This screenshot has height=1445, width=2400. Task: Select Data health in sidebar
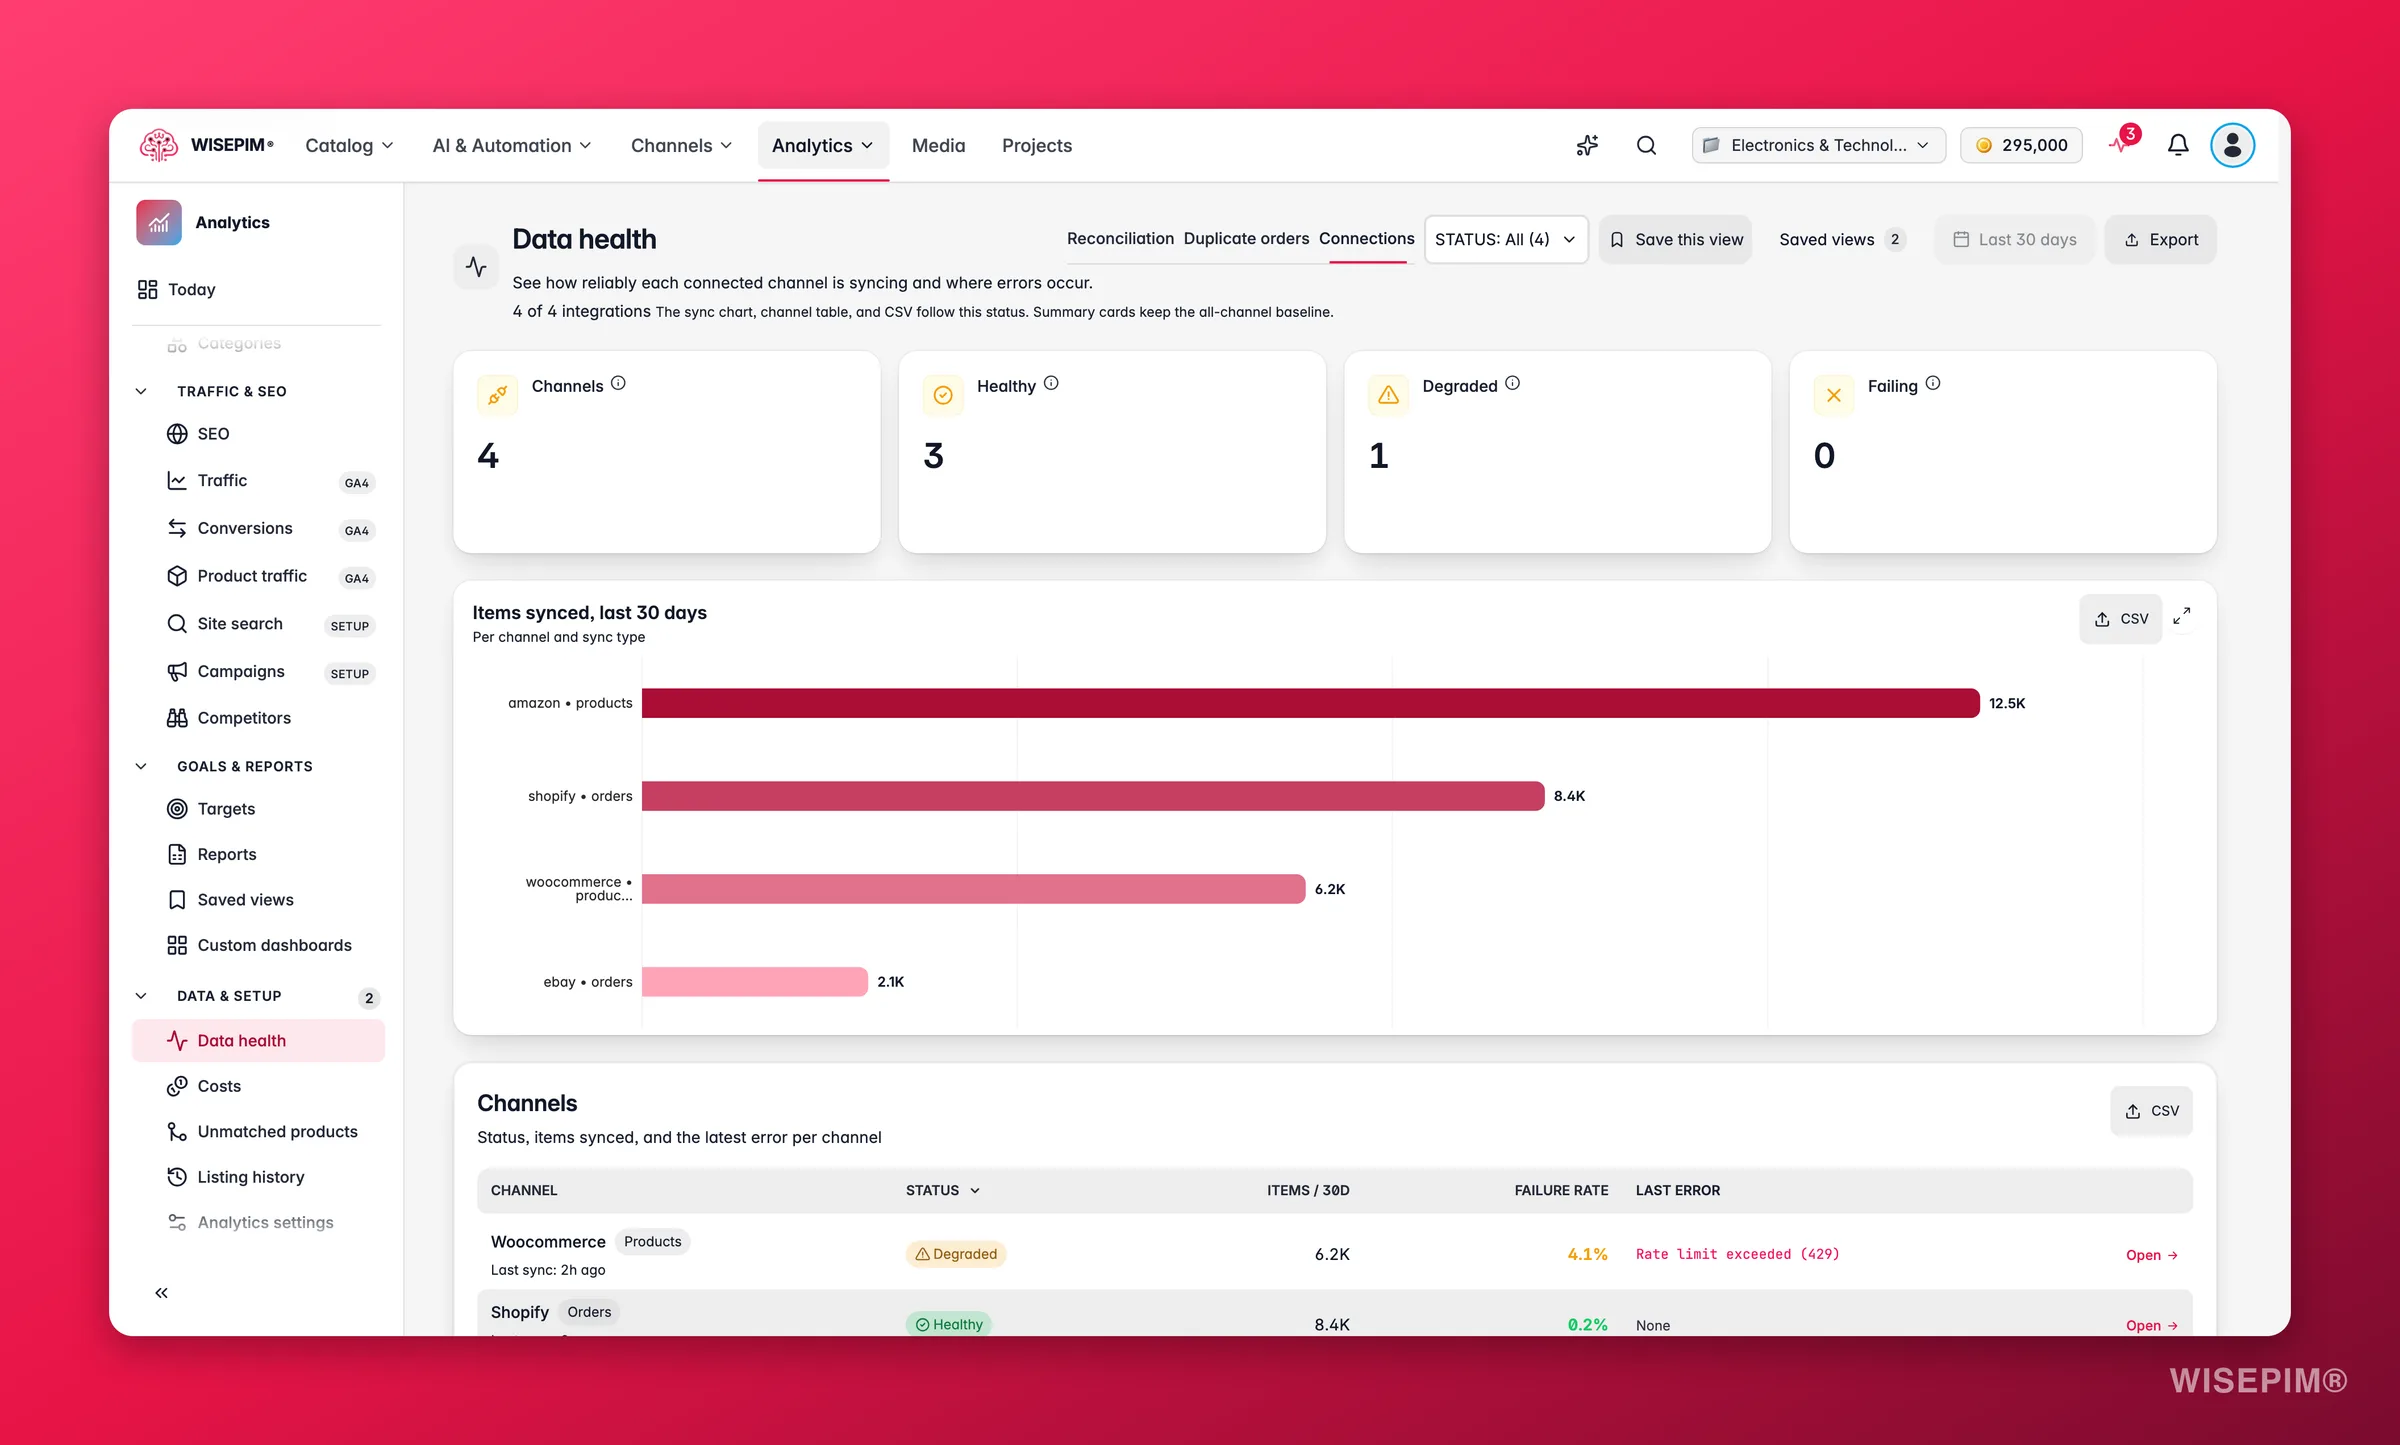click(x=258, y=1041)
